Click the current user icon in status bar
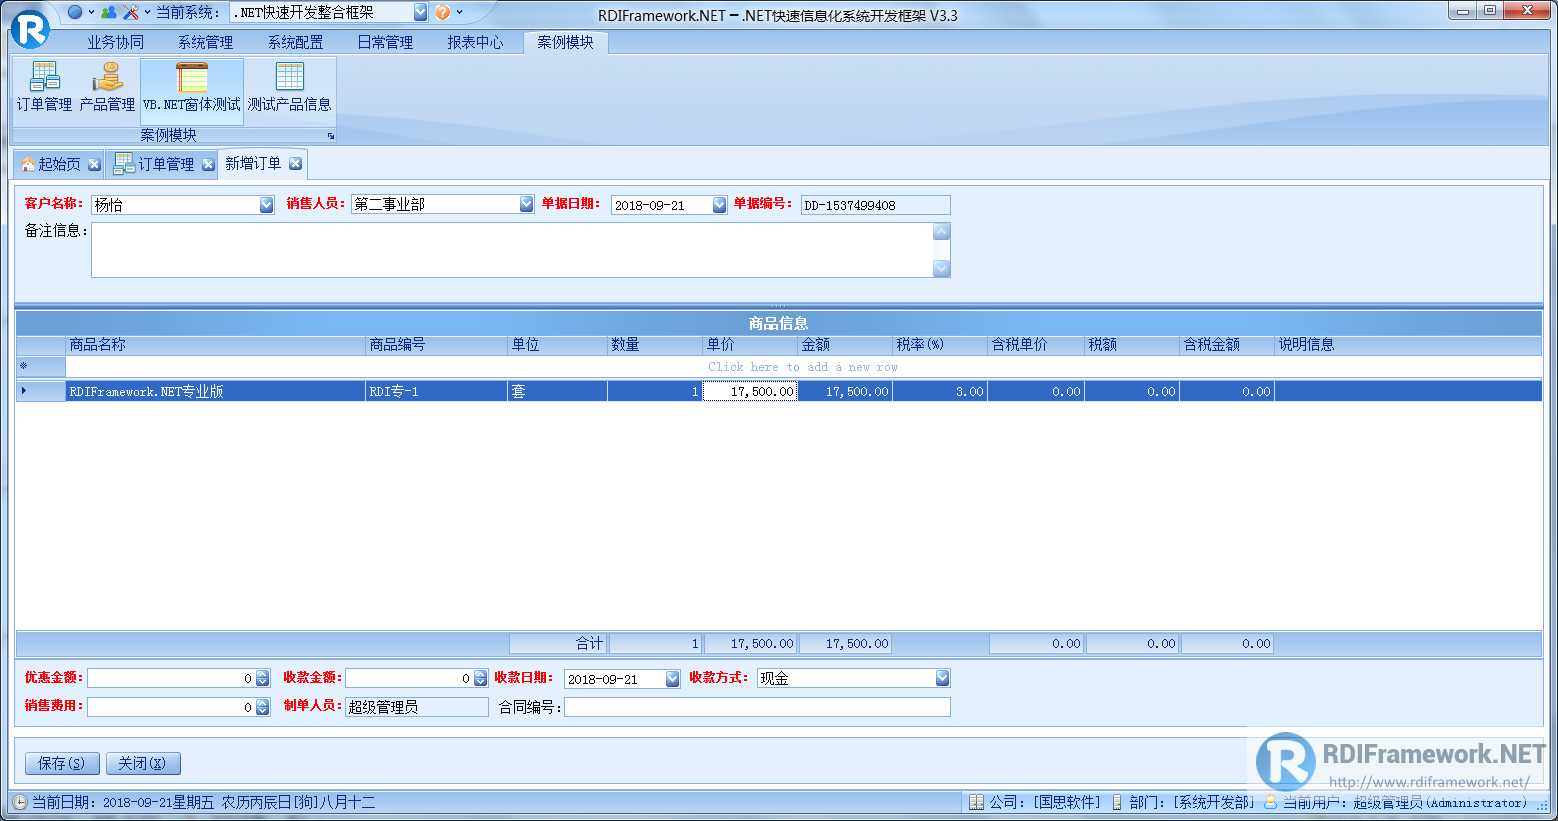Viewport: 1558px width, 821px height. [1270, 802]
